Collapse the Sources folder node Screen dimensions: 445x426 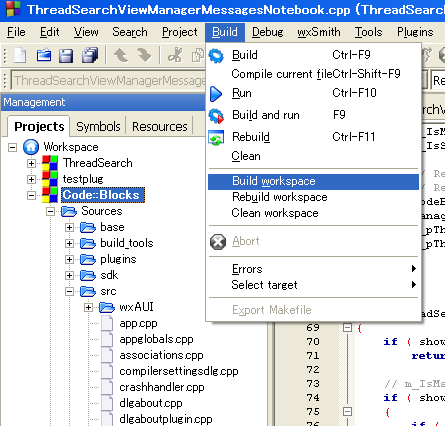(50, 211)
